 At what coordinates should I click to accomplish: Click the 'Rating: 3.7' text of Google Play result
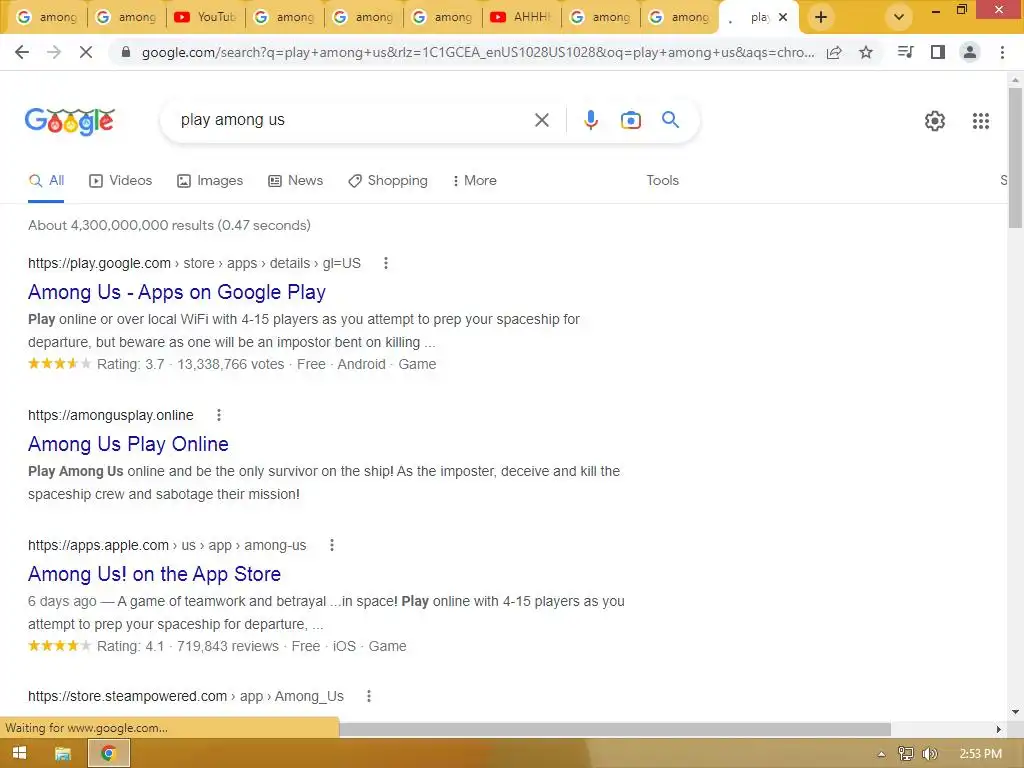[x=131, y=364]
